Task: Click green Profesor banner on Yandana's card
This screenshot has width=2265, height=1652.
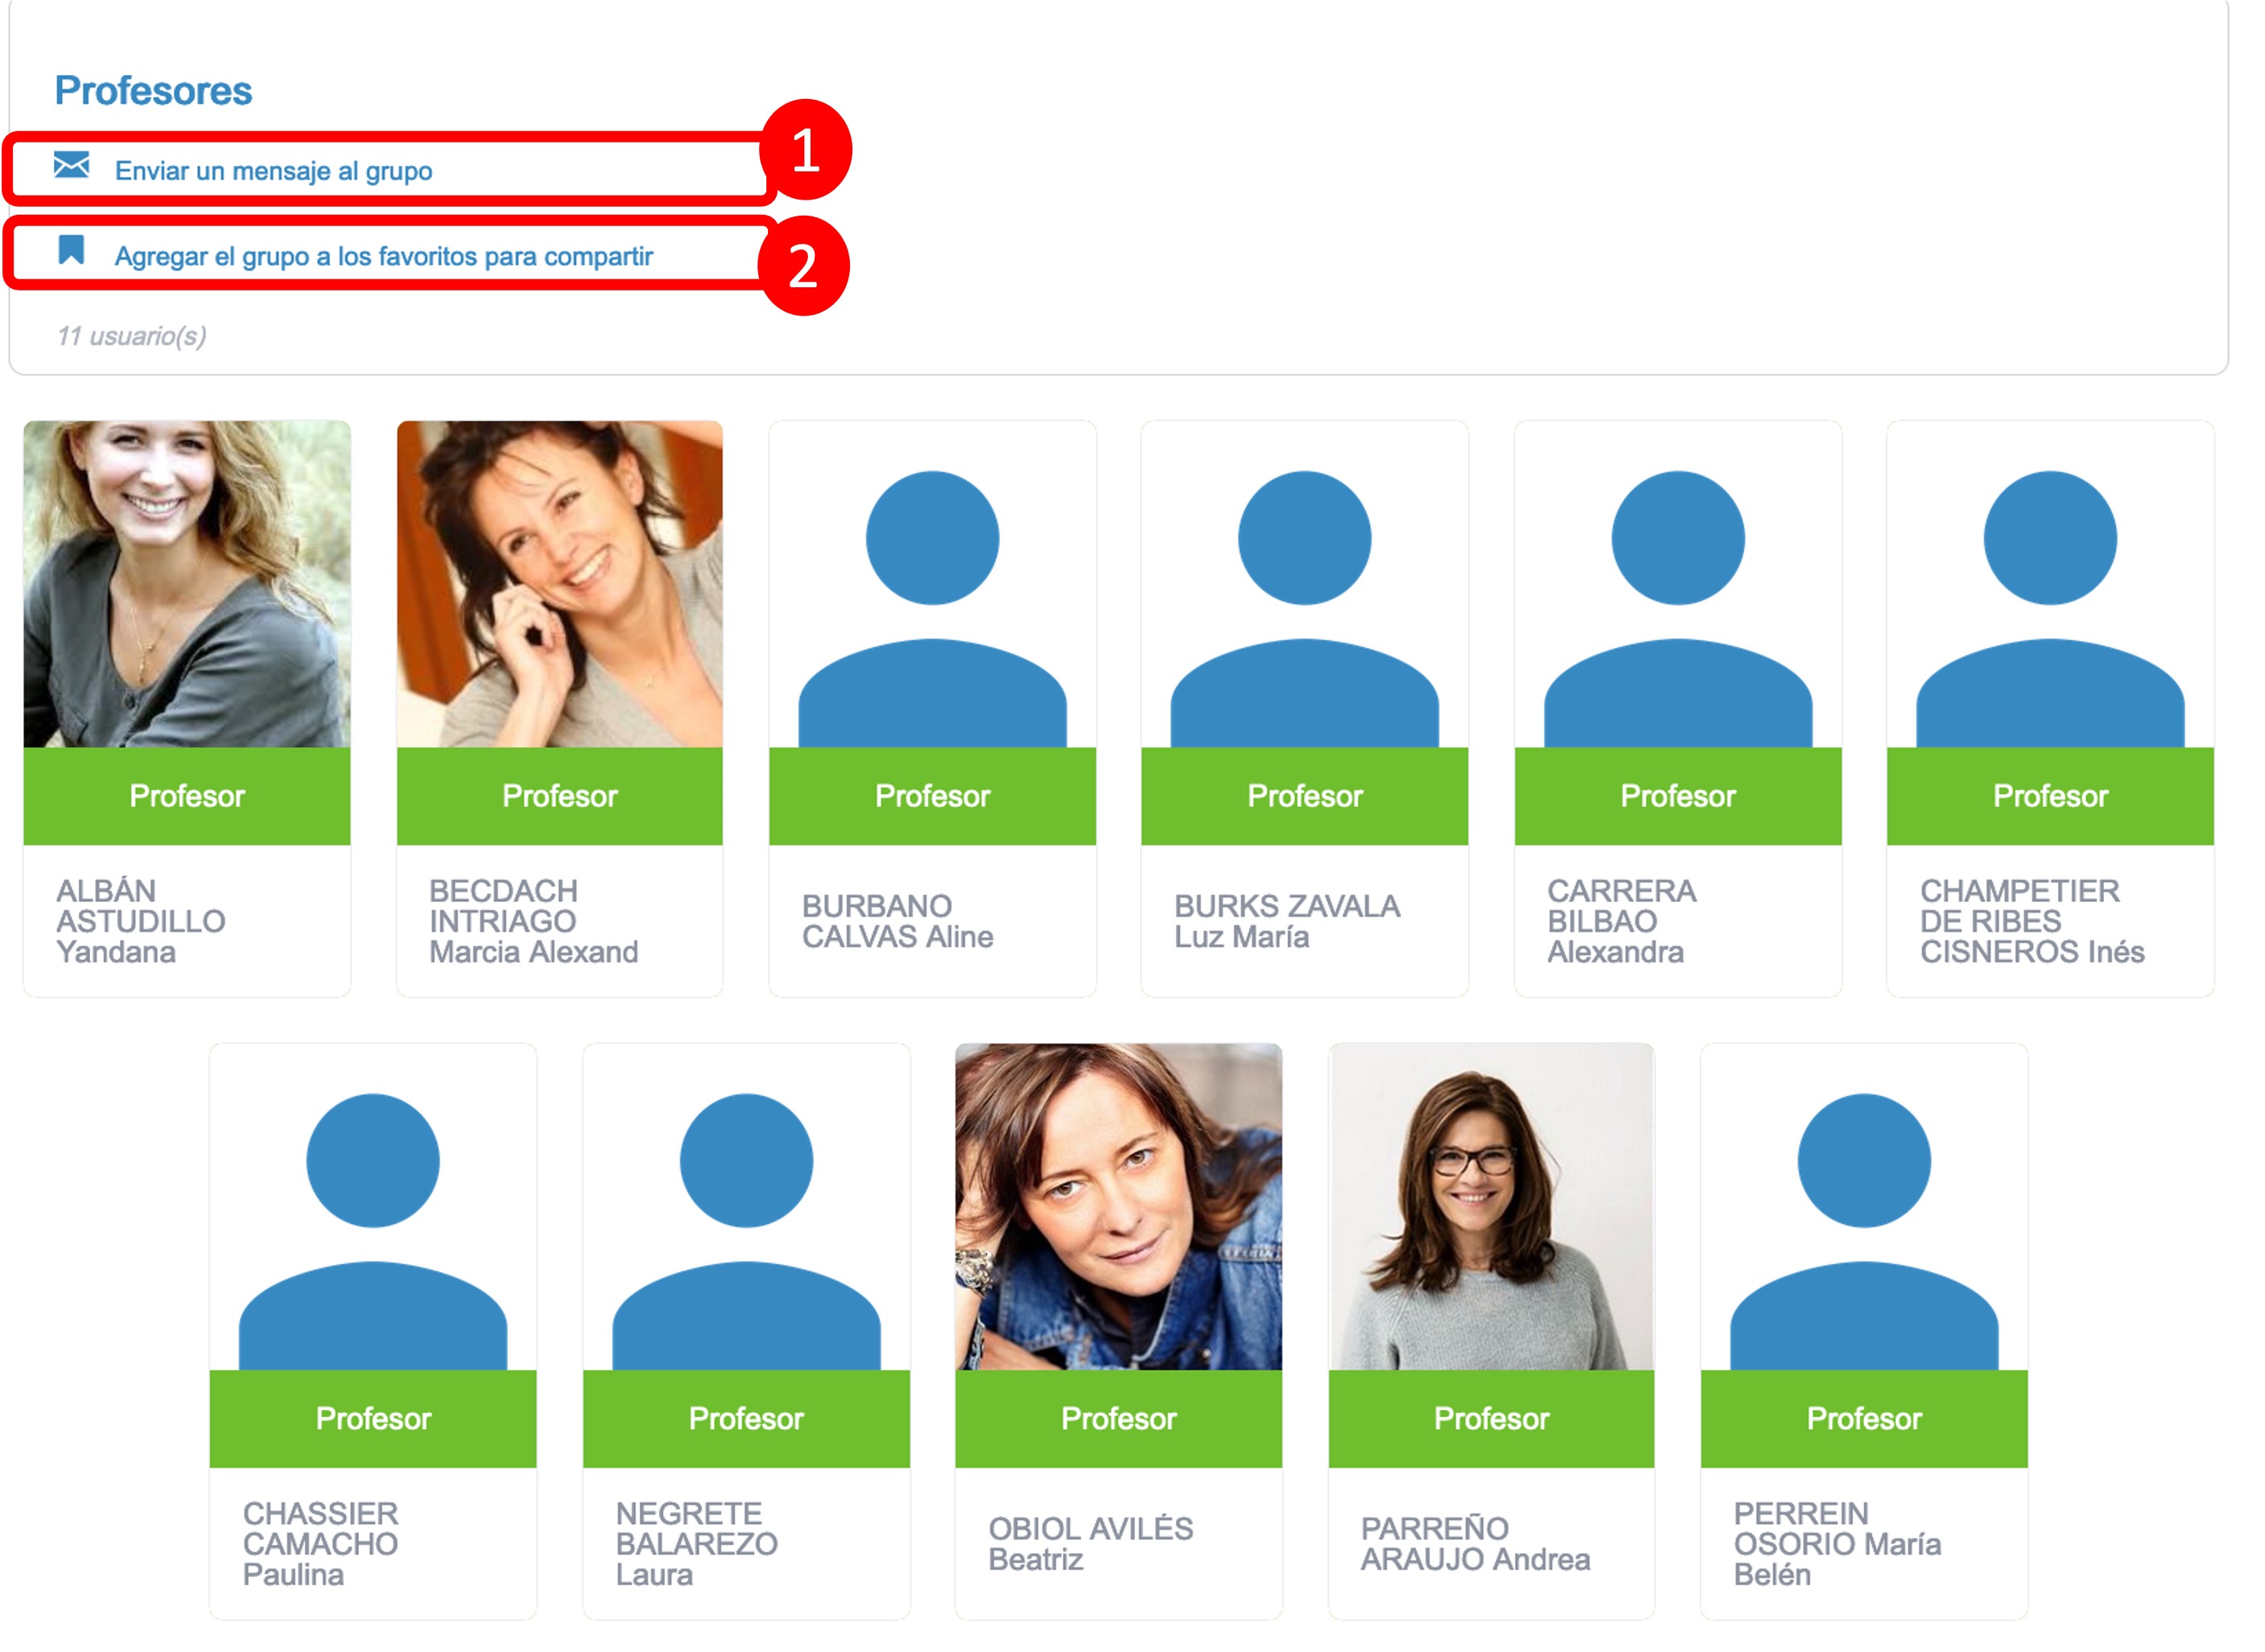Action: click(x=187, y=796)
